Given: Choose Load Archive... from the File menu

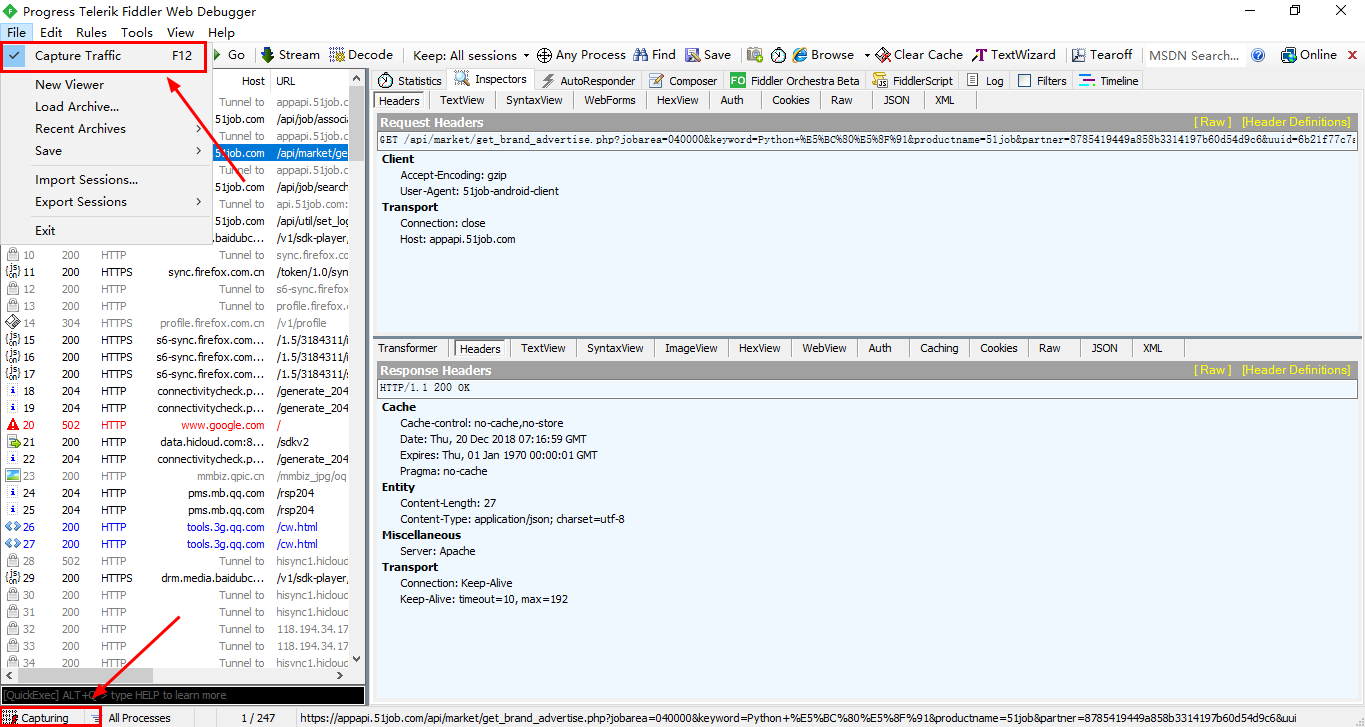Looking at the screenshot, I should [104, 107].
